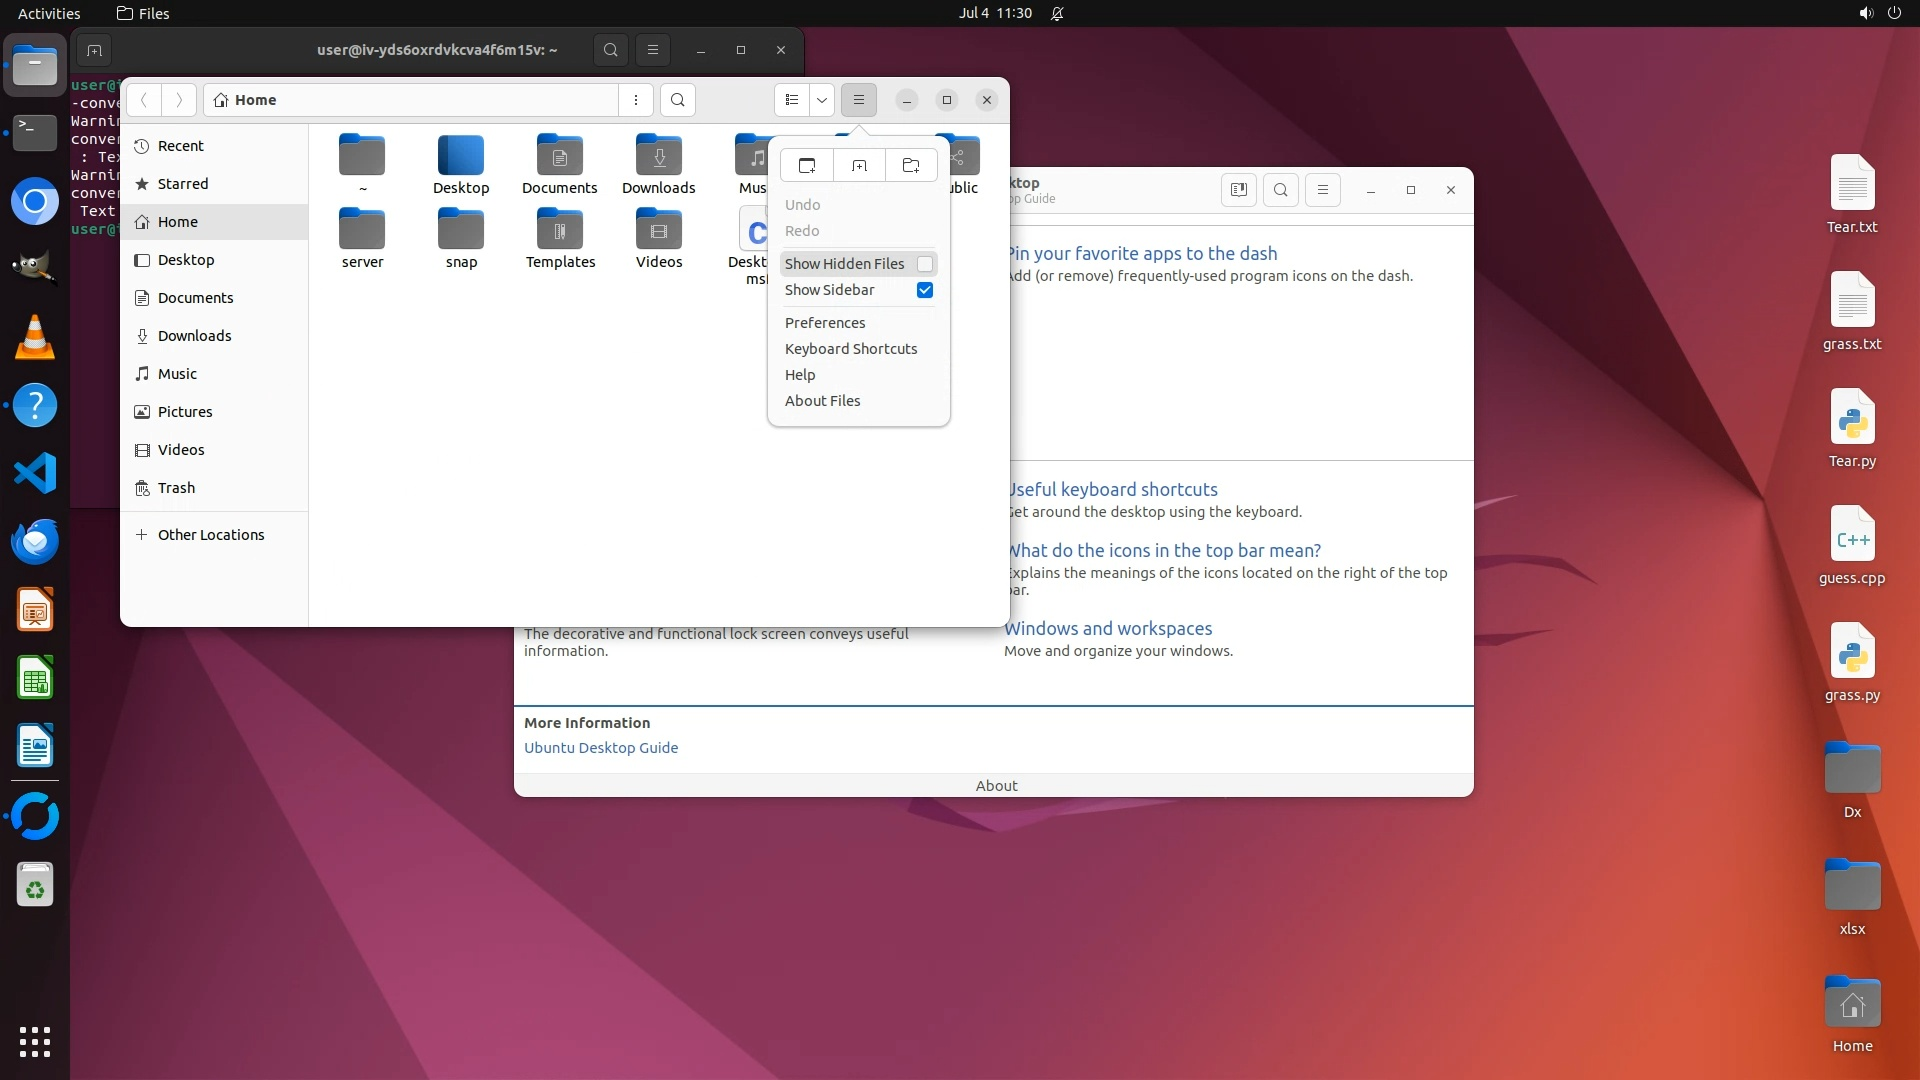Choose Keyboard Shortcuts menu entry
Screen dimensions: 1920x1080
tap(851, 349)
